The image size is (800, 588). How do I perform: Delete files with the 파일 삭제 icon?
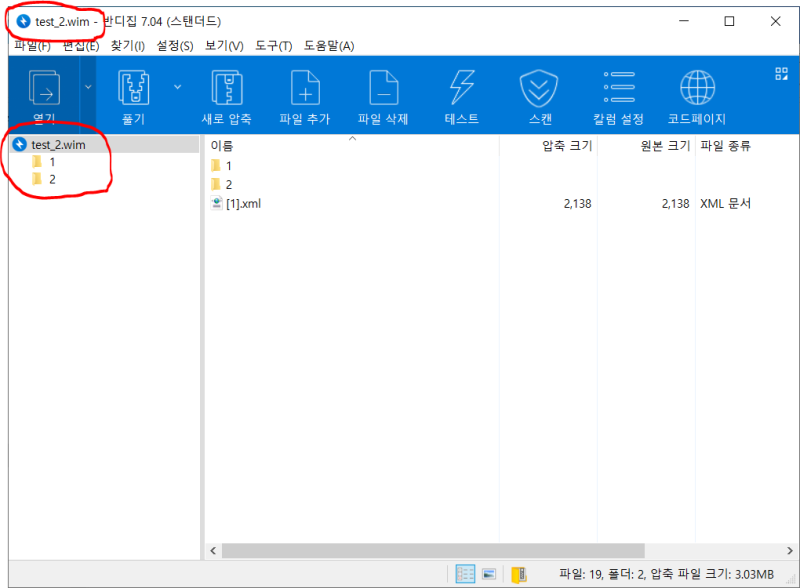click(384, 90)
